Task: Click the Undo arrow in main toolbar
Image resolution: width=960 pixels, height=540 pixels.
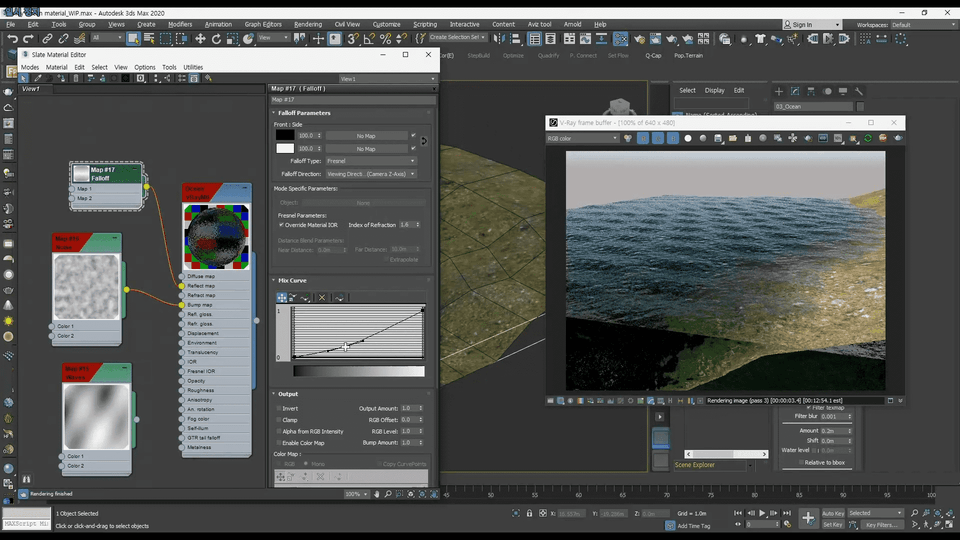Action: [12, 38]
